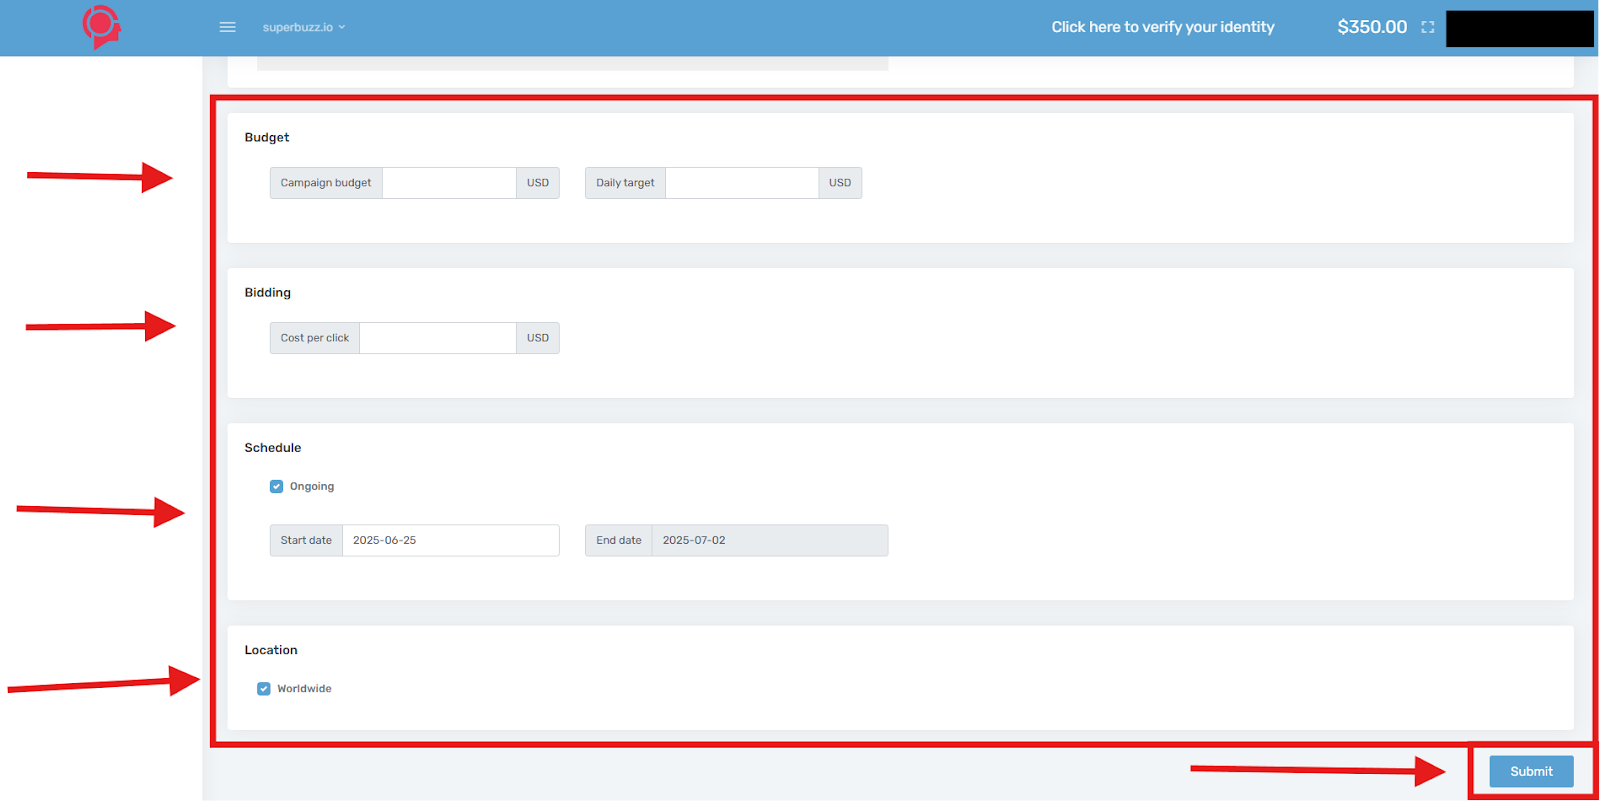Click the Cost per click label

(315, 338)
